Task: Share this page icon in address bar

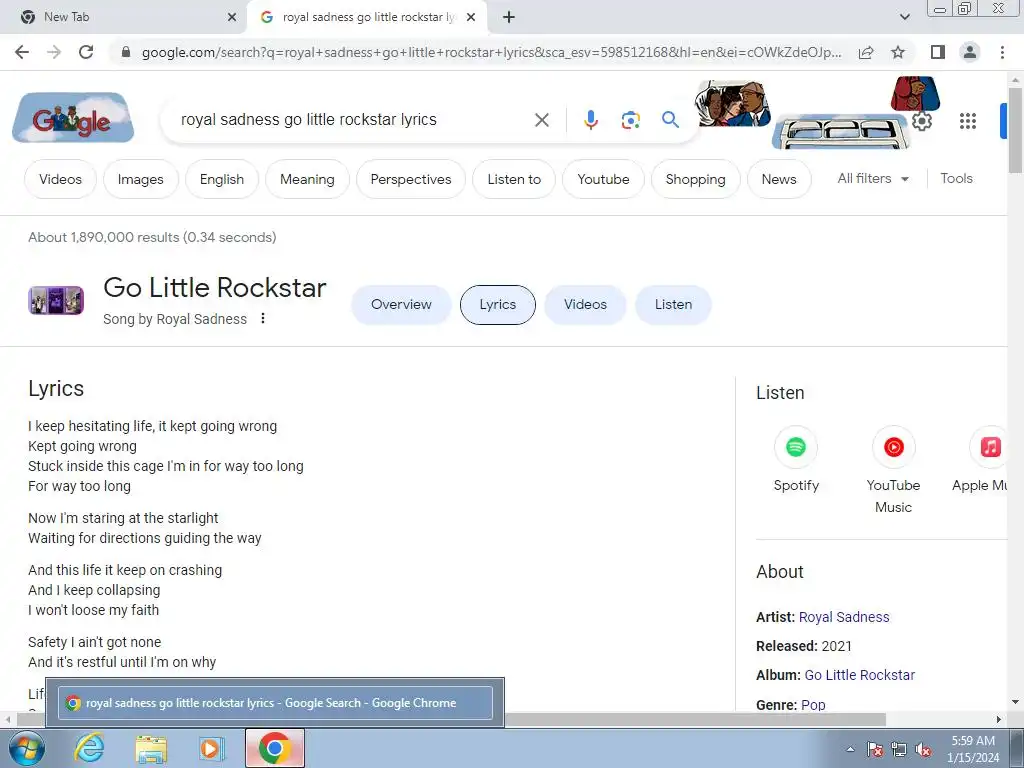Action: 866,52
